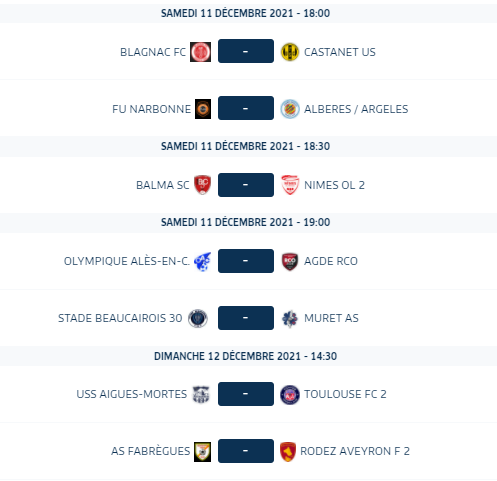Viewport: 497px width, 481px height.
Task: Click the Olympique Alès blue logo
Action: tap(203, 261)
